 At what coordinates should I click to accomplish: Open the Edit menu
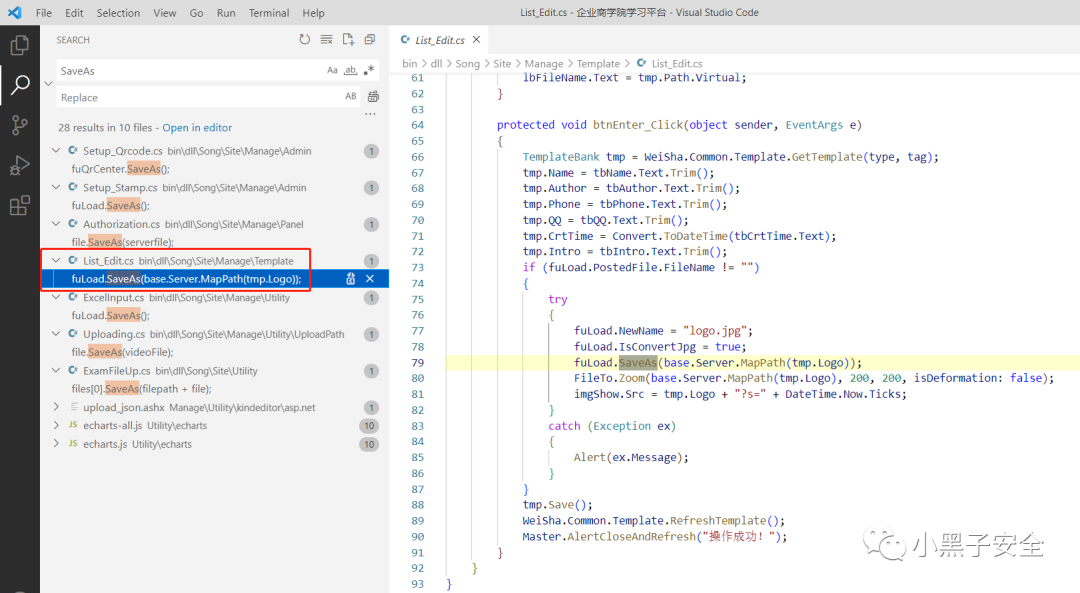[74, 12]
